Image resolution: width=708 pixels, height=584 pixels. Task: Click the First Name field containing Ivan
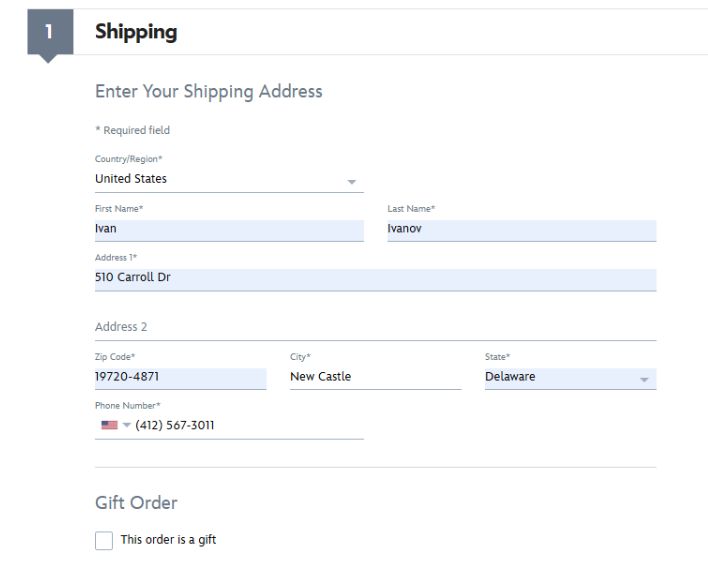(228, 229)
